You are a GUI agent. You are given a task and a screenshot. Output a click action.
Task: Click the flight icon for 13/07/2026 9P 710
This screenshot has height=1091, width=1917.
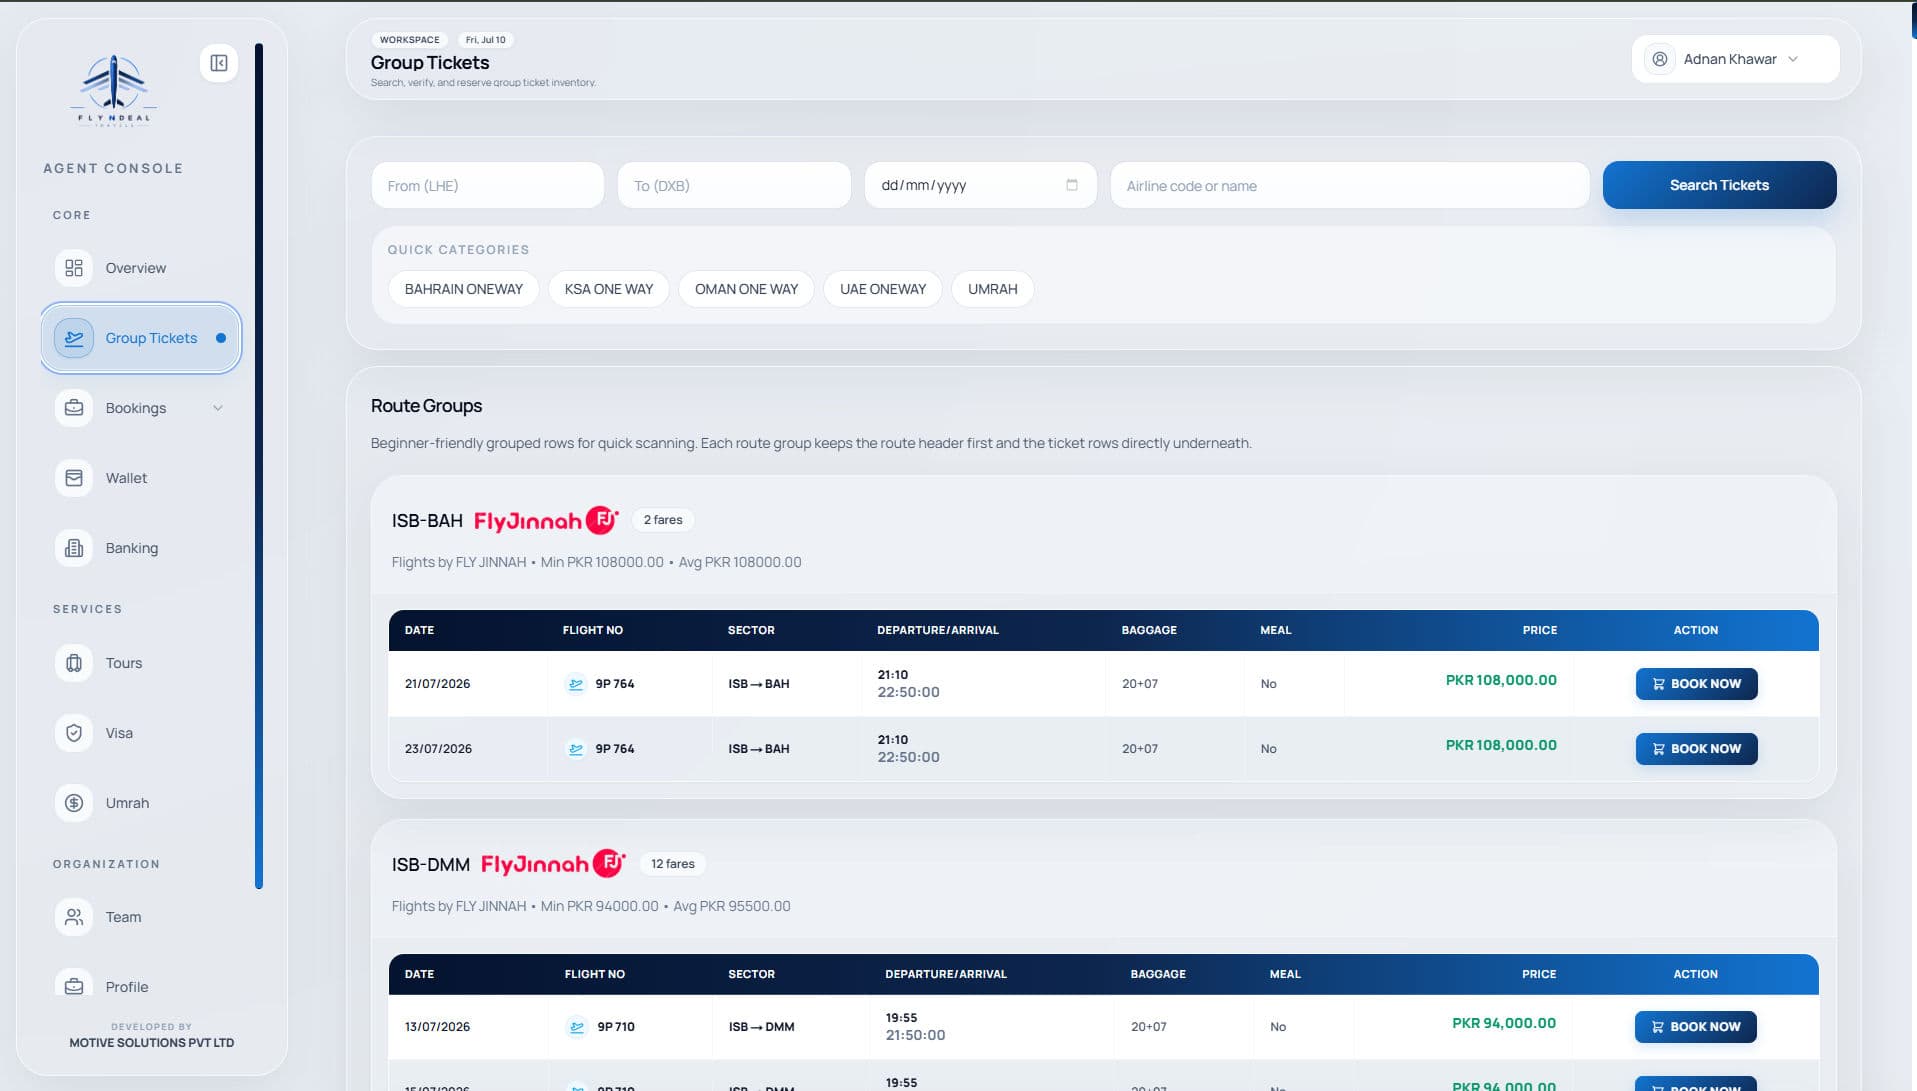577,1027
